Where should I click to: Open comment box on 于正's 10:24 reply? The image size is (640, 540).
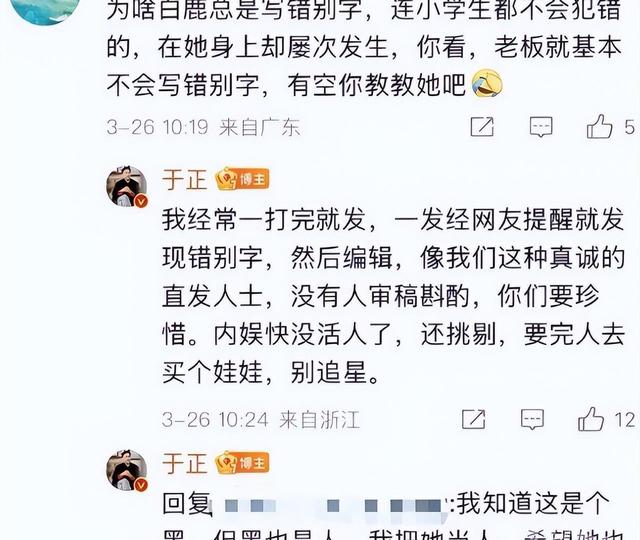(532, 419)
